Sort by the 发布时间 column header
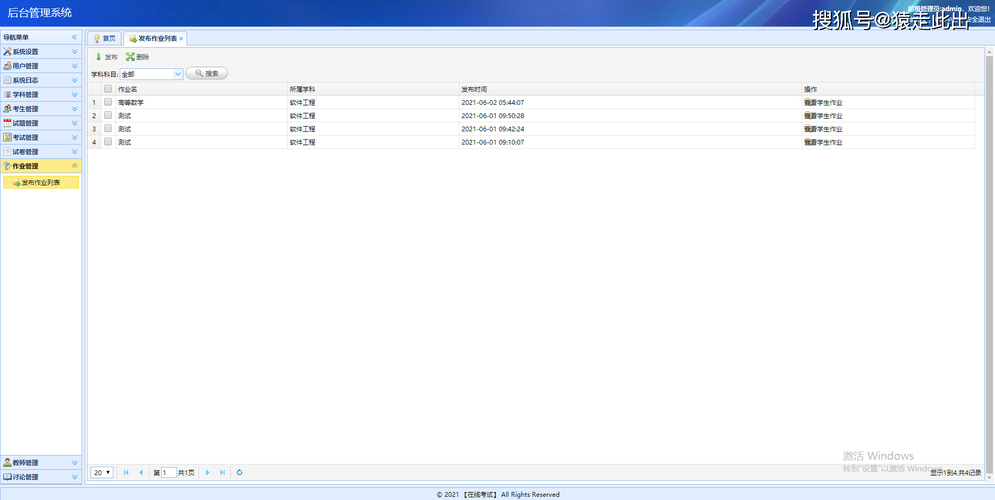This screenshot has height=500, width=995. (x=630, y=89)
